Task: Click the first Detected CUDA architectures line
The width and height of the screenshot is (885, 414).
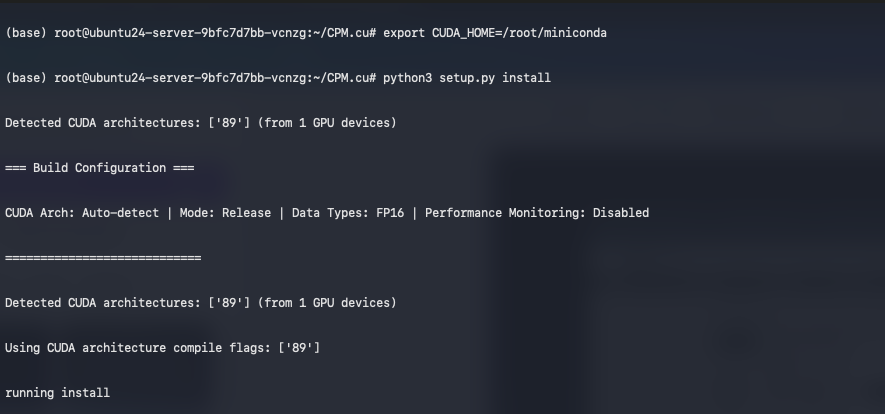Action: 200,123
